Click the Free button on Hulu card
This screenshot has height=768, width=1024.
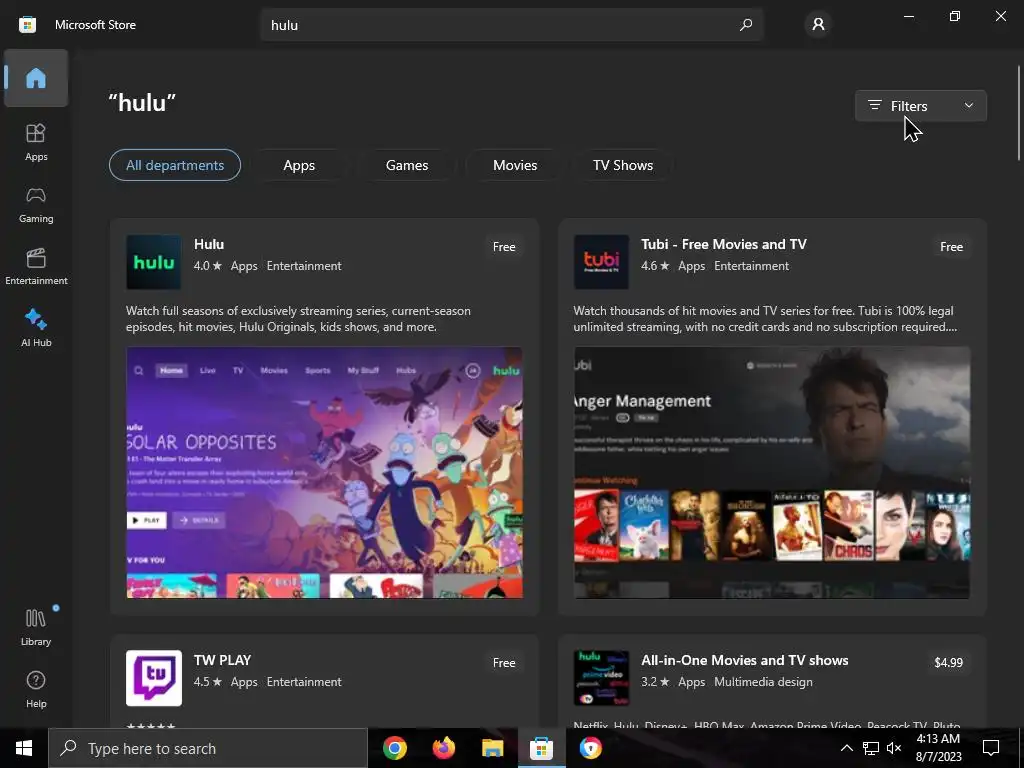coord(504,247)
